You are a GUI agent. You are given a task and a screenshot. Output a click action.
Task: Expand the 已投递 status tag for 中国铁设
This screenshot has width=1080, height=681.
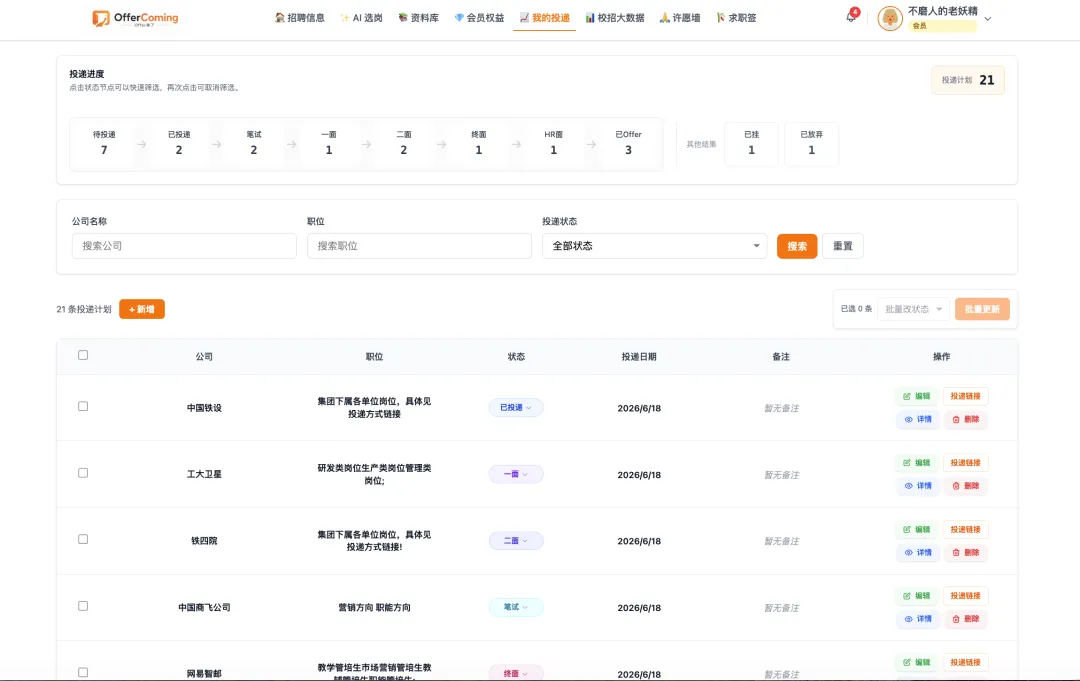tap(516, 408)
